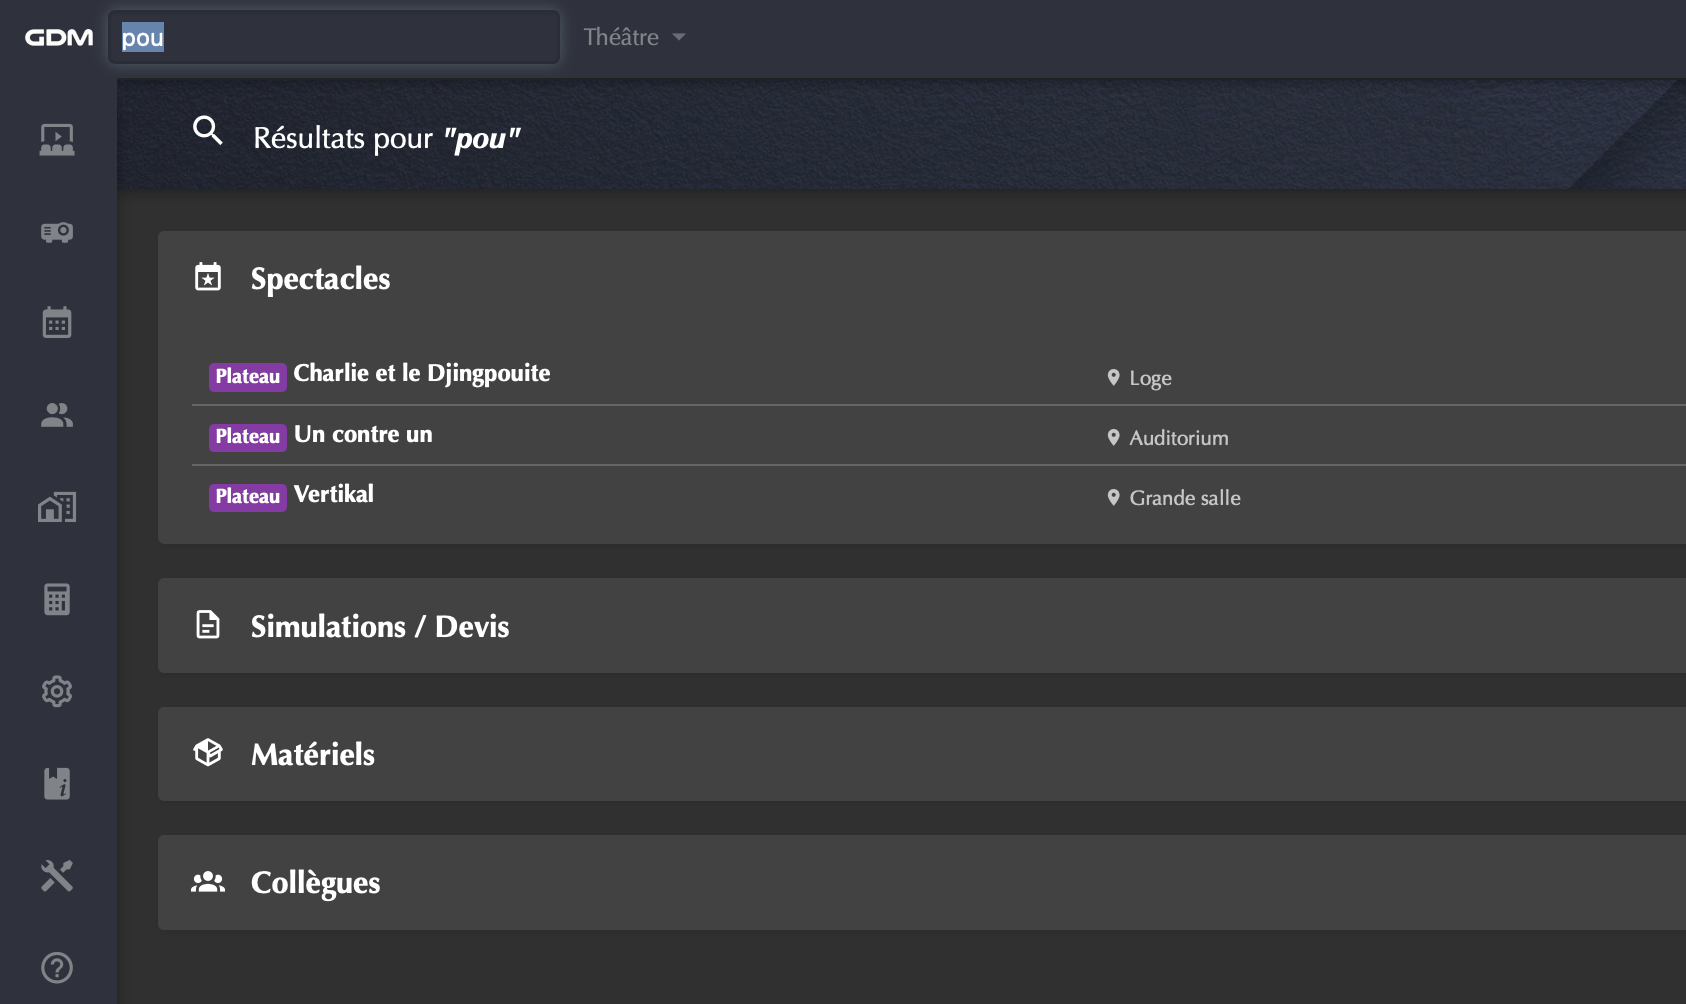The image size is (1686, 1004).
Task: Open the calculator icon in sidebar
Action: pyautogui.click(x=57, y=599)
